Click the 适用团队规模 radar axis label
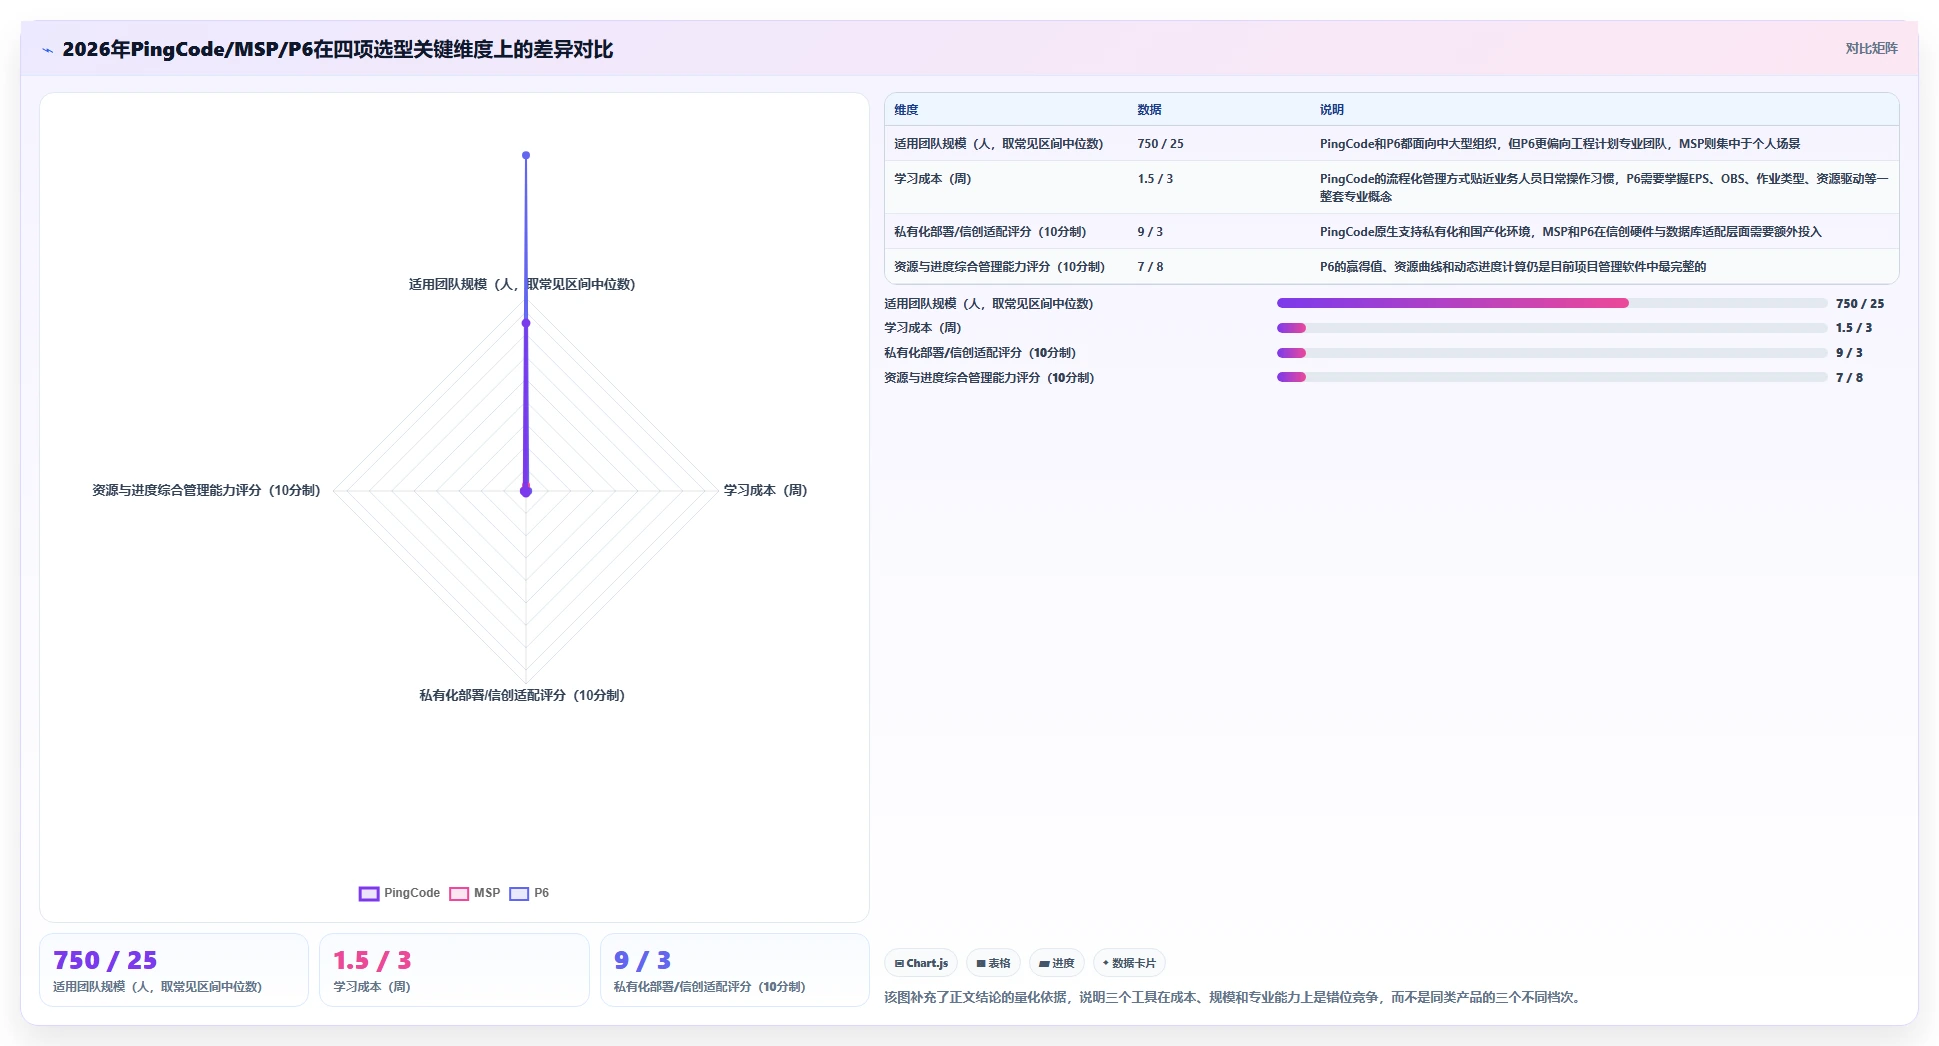The height and width of the screenshot is (1046, 1939). pos(522,284)
